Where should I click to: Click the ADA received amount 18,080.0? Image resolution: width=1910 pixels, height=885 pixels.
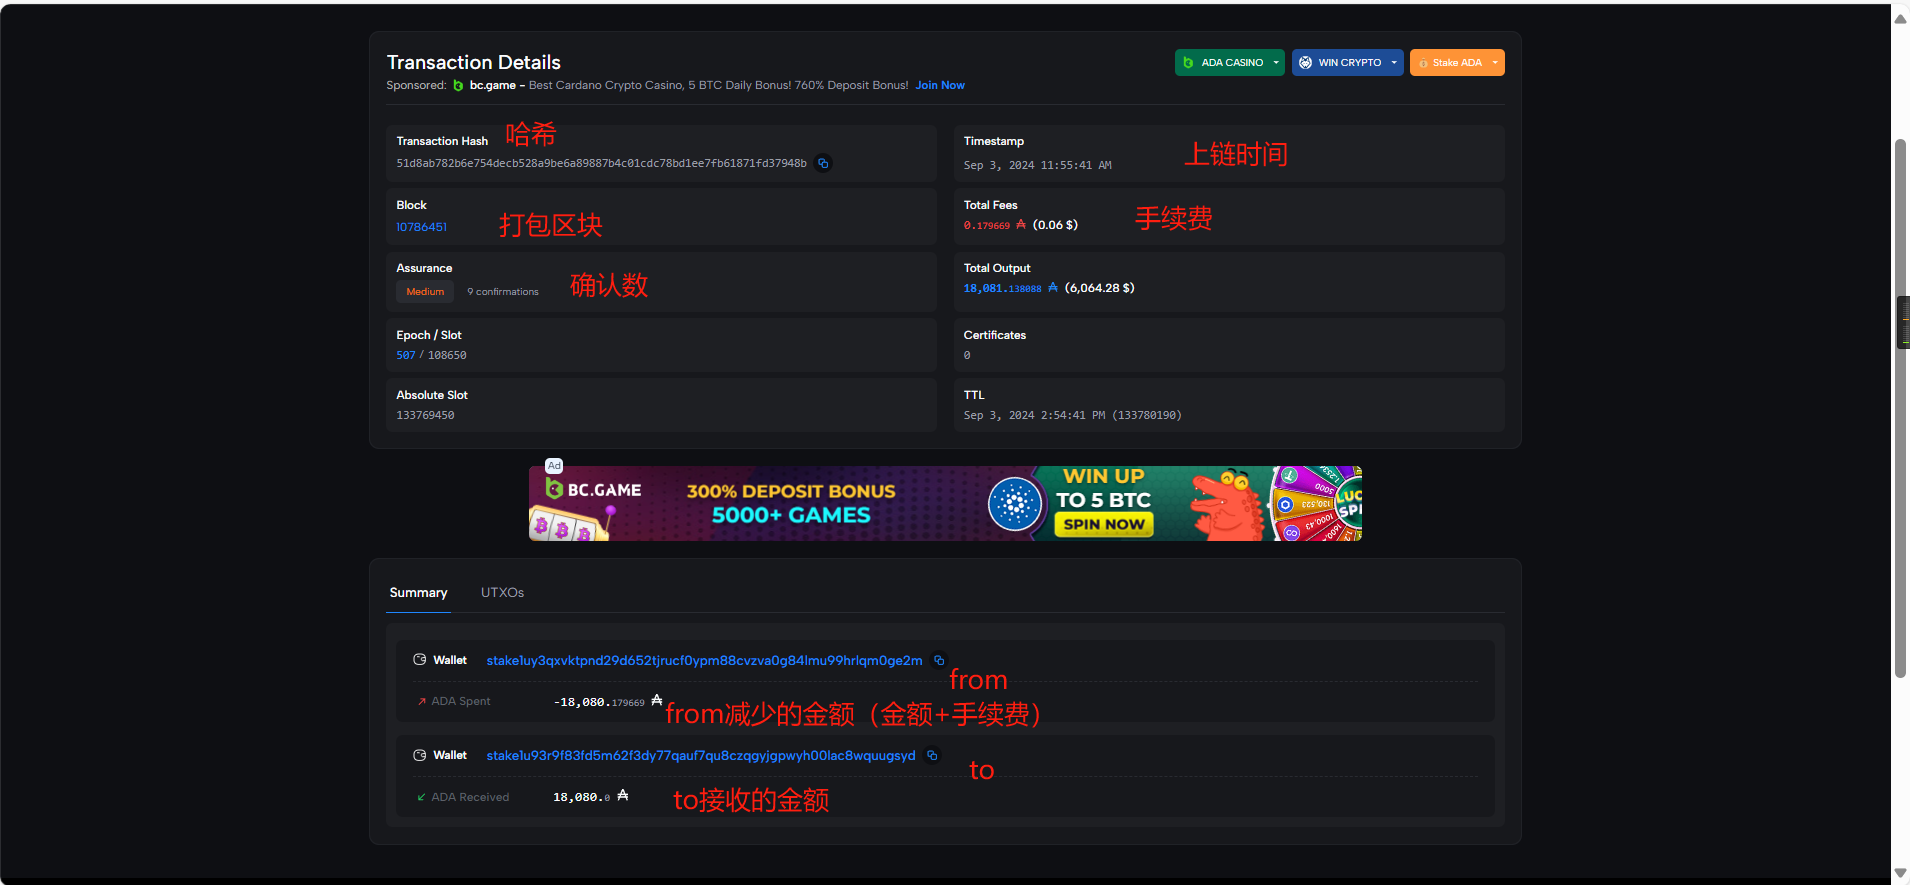(x=581, y=797)
